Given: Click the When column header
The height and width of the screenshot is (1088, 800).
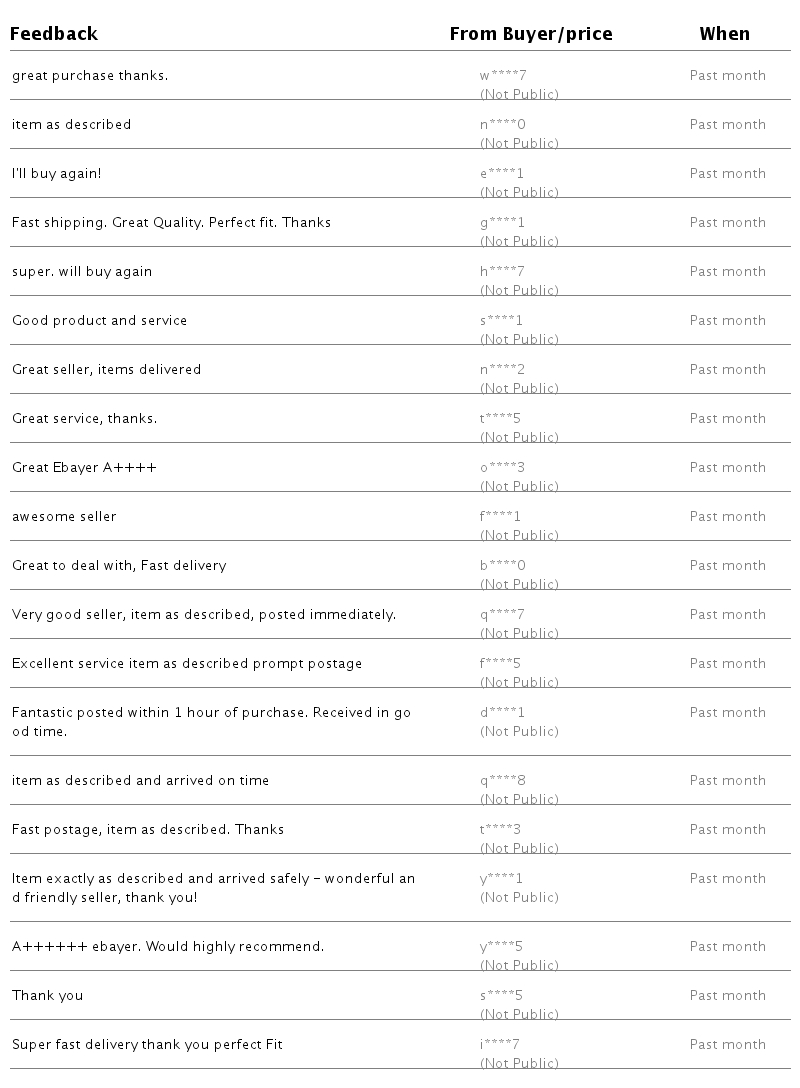Looking at the screenshot, I should click(724, 34).
